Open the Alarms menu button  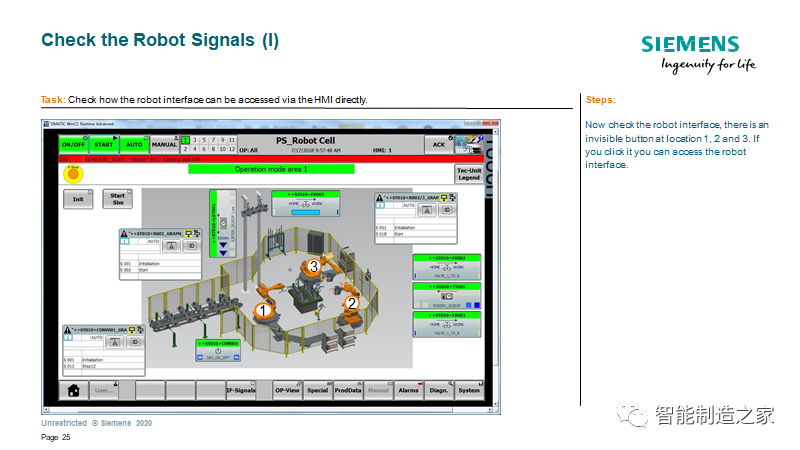pos(409,390)
